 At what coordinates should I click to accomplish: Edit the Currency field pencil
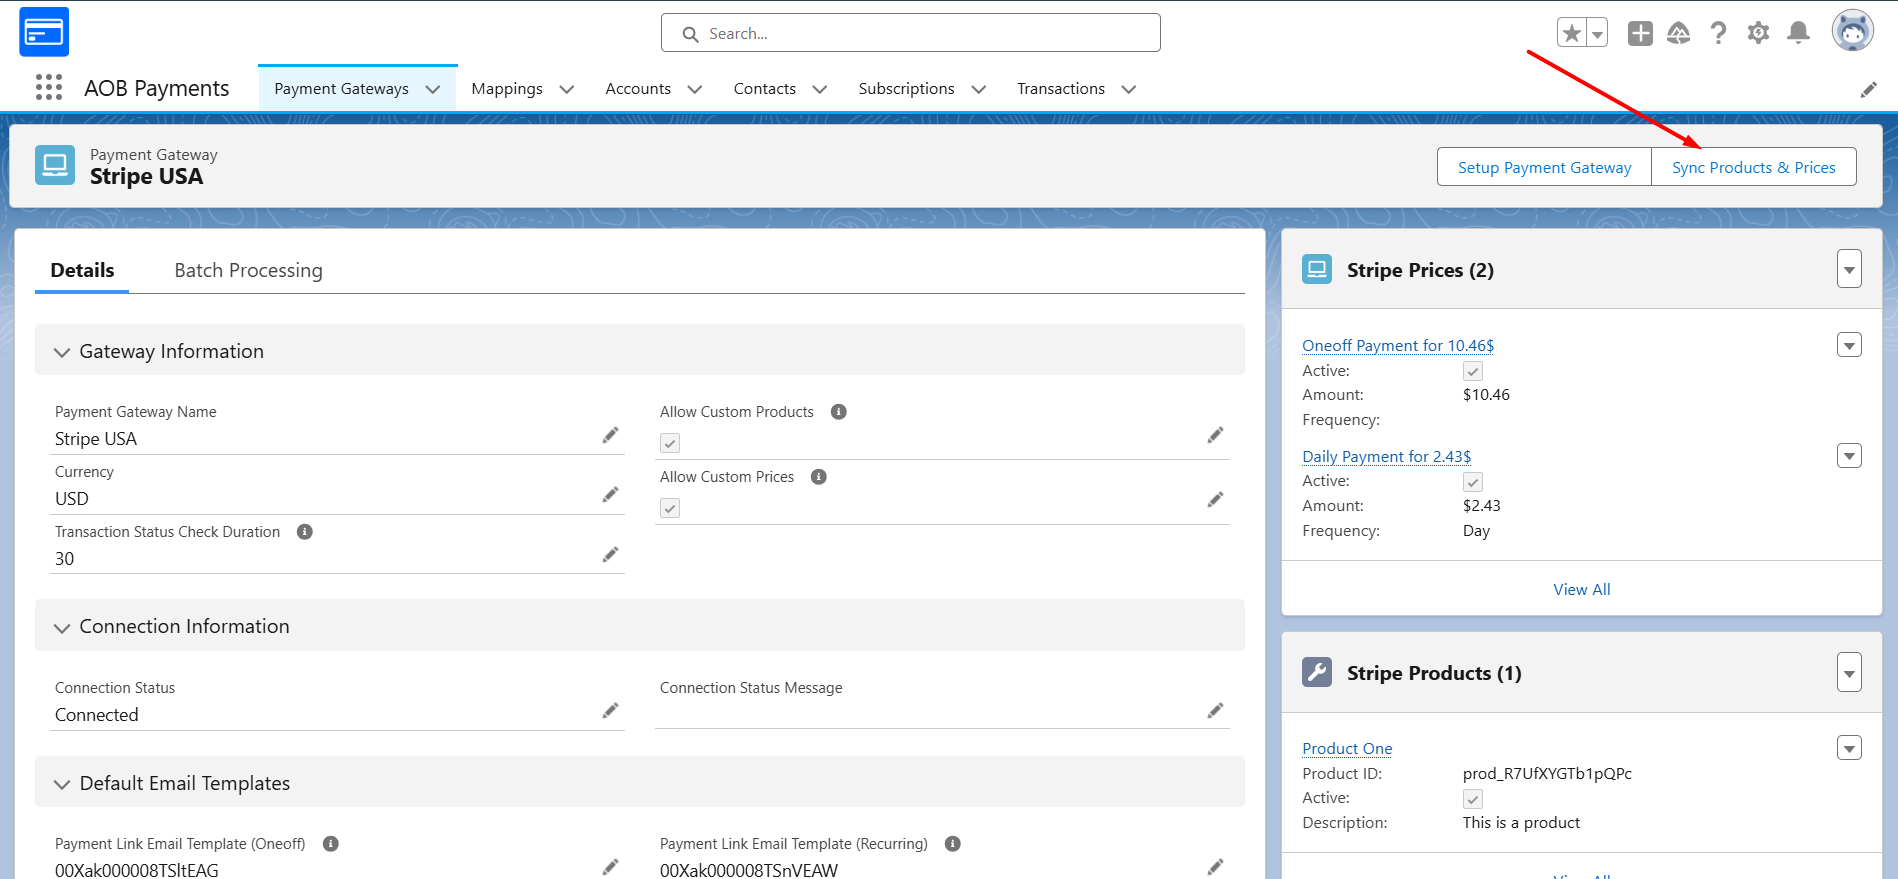(x=610, y=495)
